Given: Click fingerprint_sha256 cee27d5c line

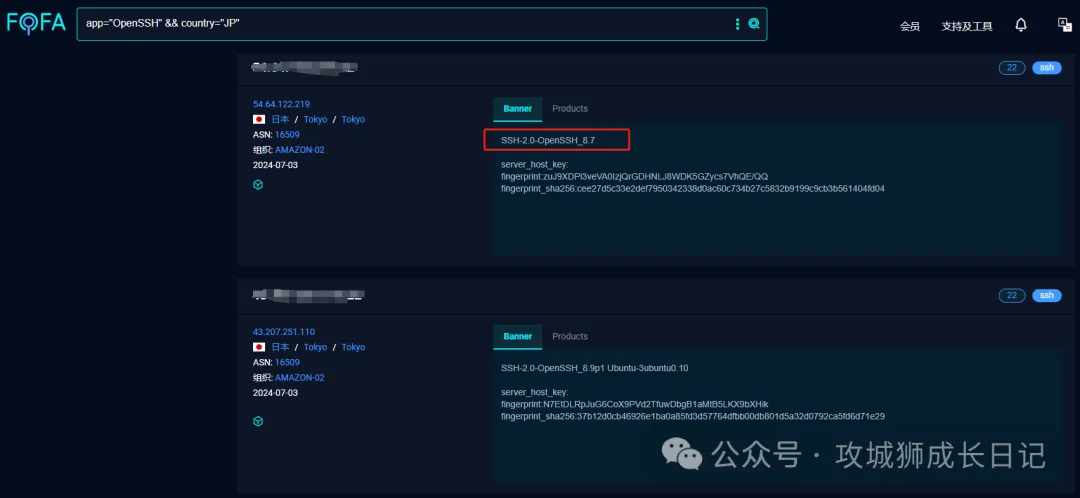Looking at the screenshot, I should pyautogui.click(x=693, y=188).
